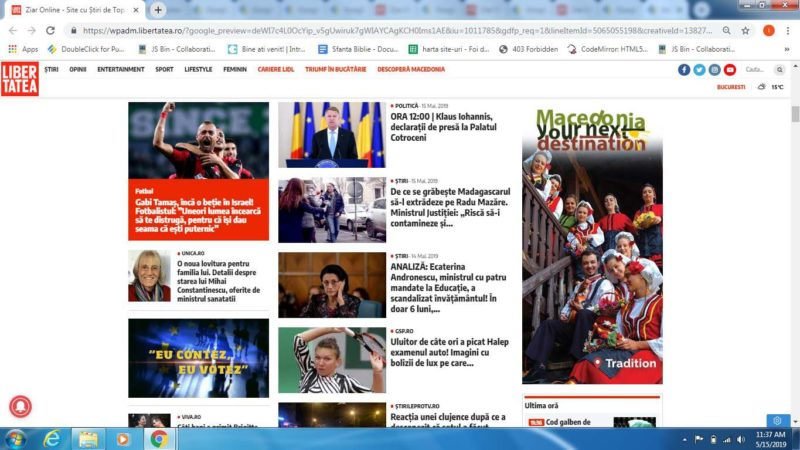
Task: Open the Bine ati venit bookmark
Action: [x=267, y=49]
